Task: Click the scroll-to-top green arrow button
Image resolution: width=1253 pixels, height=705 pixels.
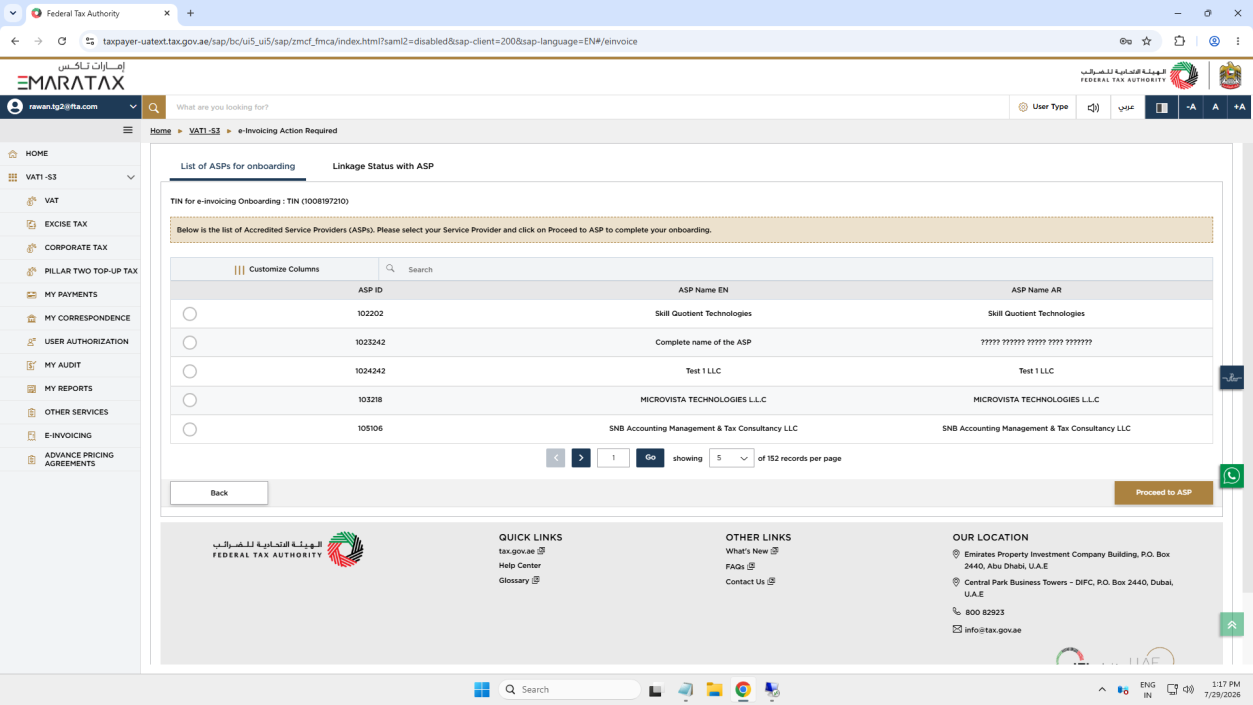Action: (x=1232, y=624)
